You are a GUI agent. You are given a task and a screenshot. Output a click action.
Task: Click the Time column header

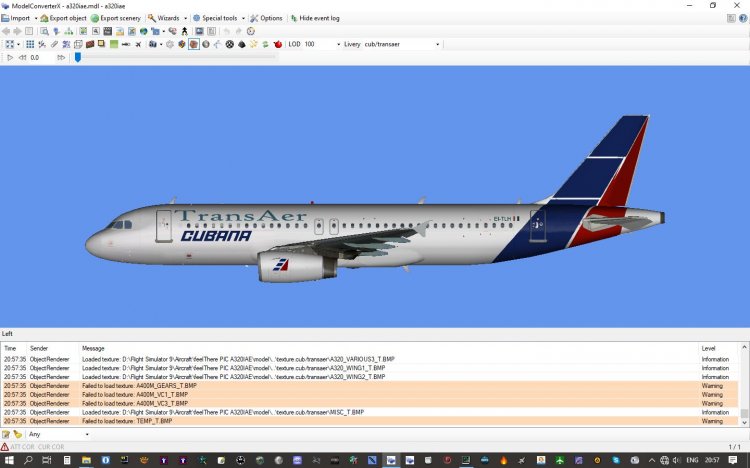pyautogui.click(x=10, y=348)
